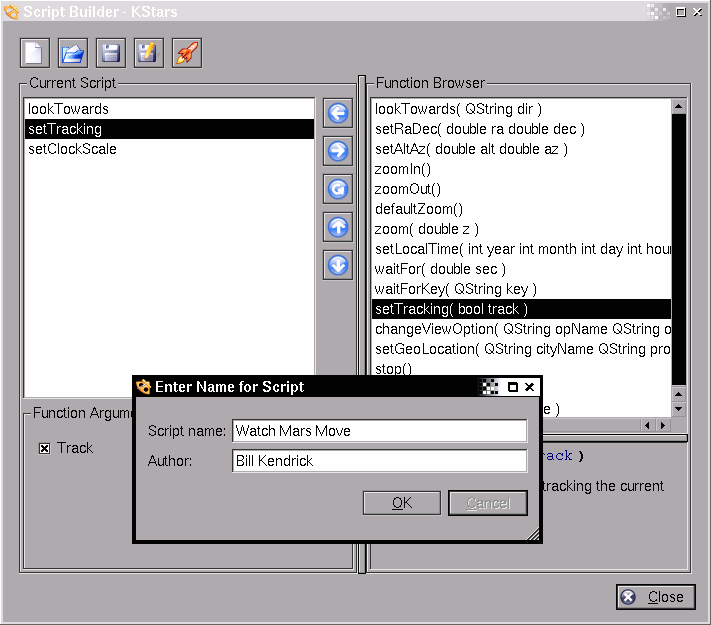The width and height of the screenshot is (711, 625).
Task: Toggle the Track checkbox
Action: coord(44,448)
